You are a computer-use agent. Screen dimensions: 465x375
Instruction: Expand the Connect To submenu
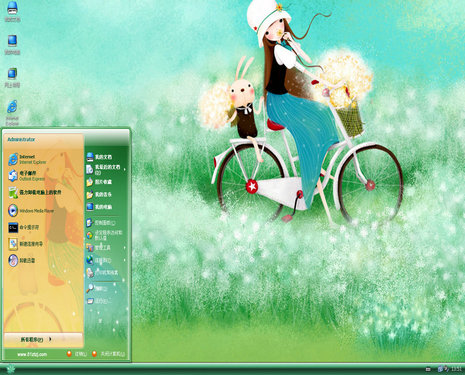(x=125, y=260)
